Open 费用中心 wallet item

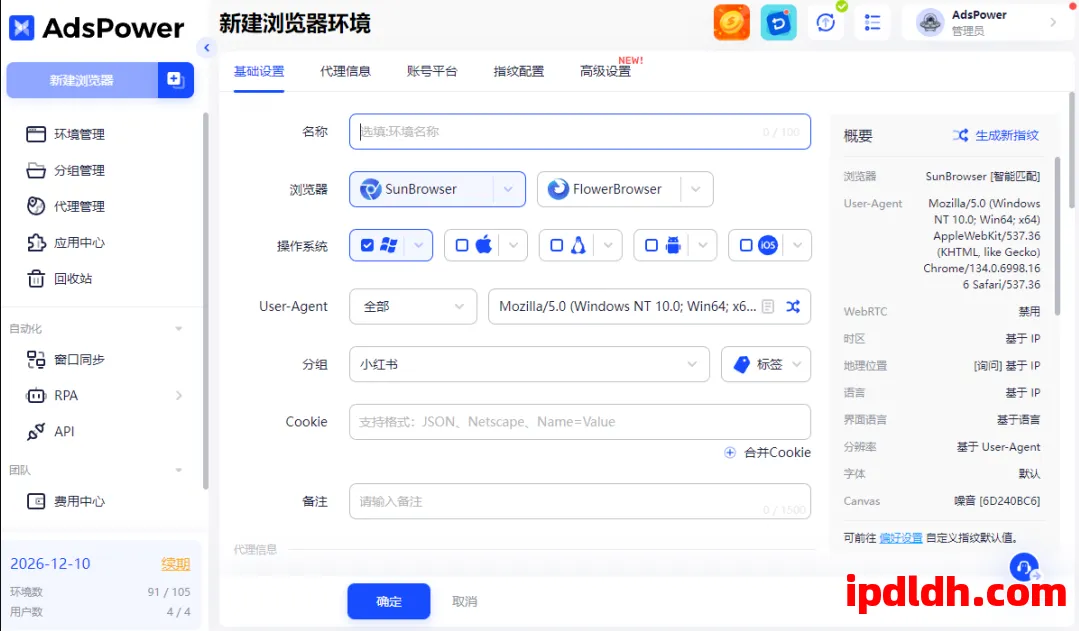pyautogui.click(x=65, y=501)
